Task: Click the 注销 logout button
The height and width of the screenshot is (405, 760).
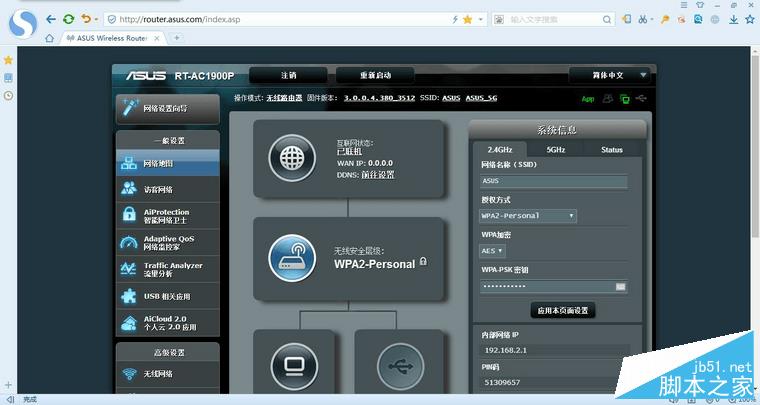Action: tap(288, 75)
